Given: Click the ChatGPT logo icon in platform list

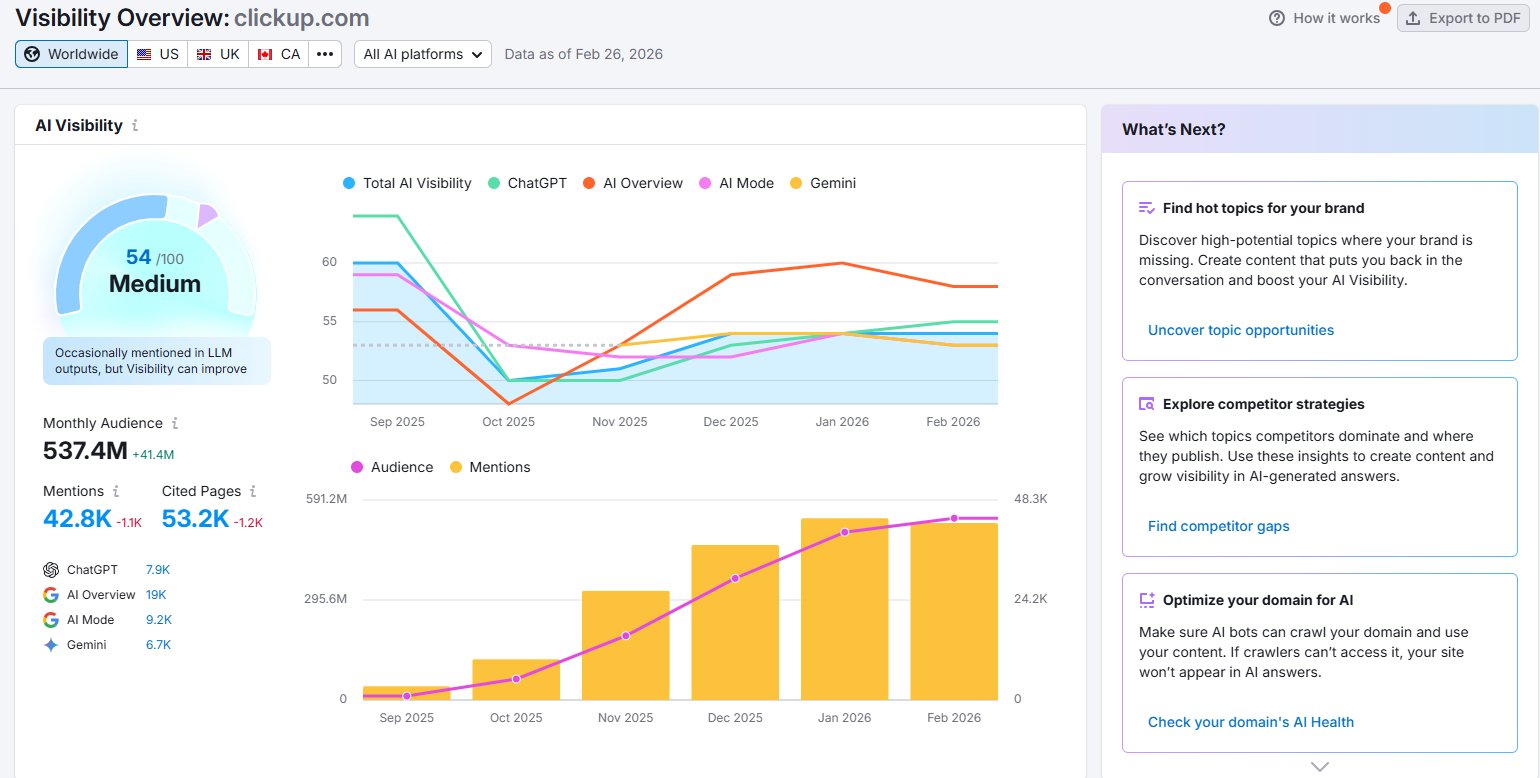Looking at the screenshot, I should [51, 570].
